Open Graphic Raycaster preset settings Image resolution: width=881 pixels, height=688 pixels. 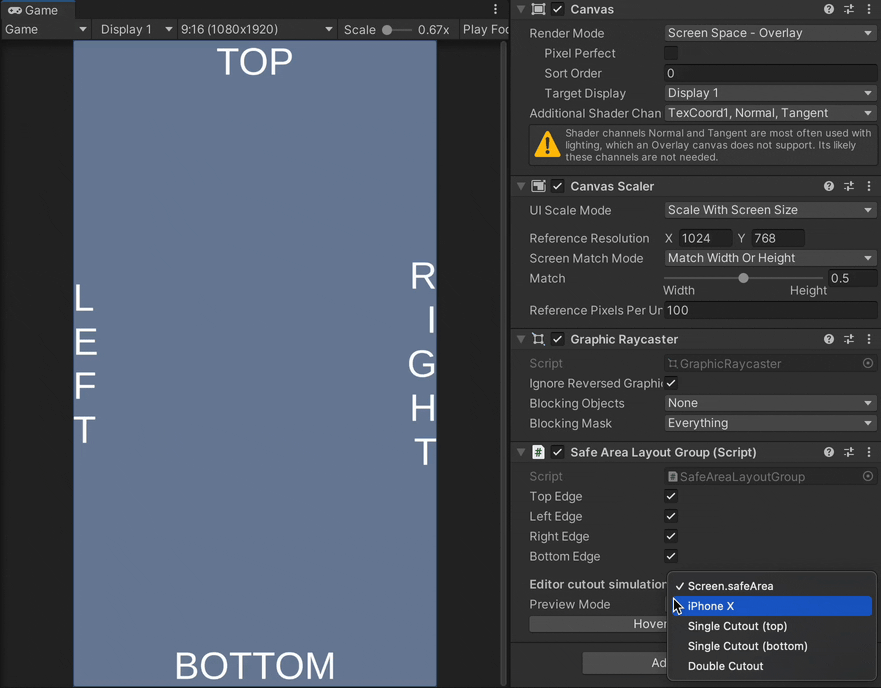click(848, 339)
